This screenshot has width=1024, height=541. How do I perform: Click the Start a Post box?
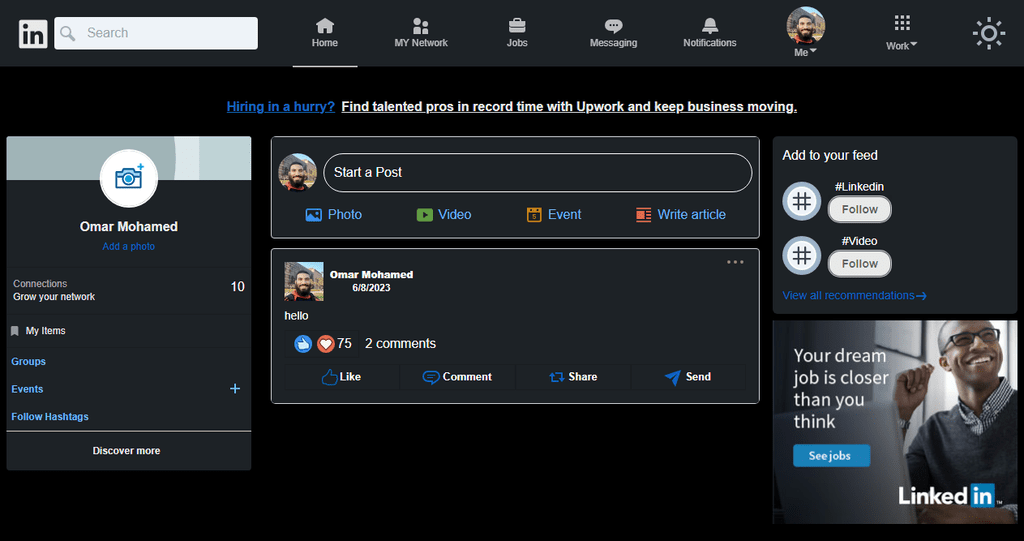click(x=537, y=172)
